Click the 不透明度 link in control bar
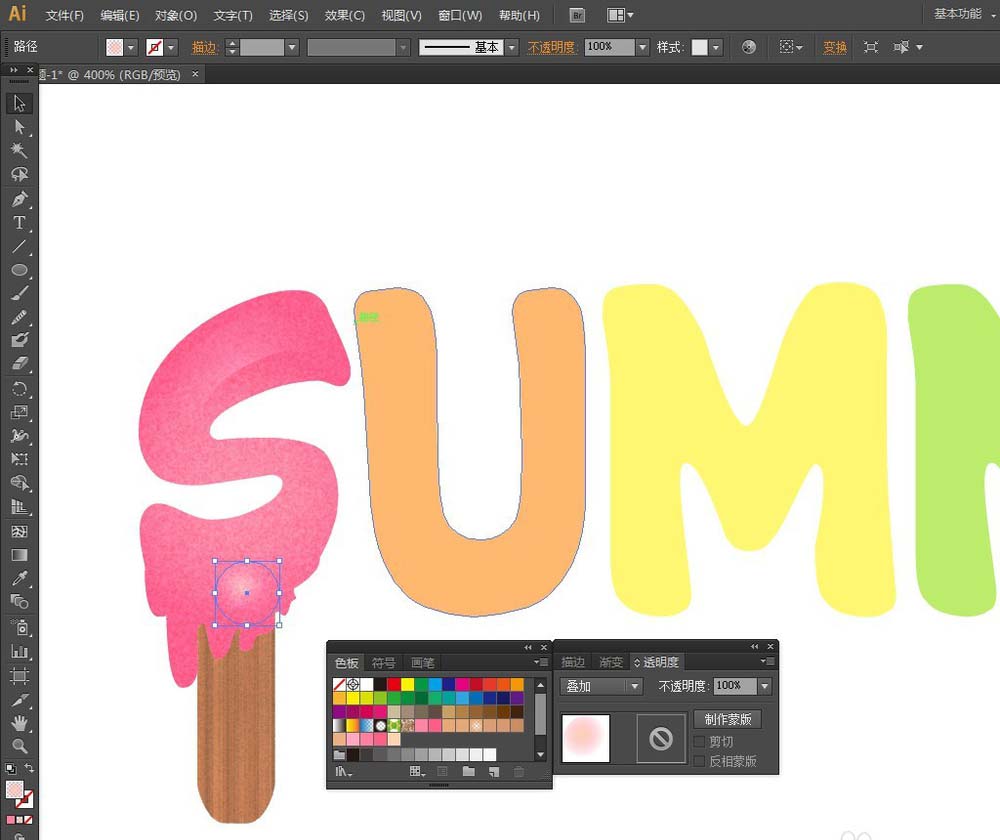 click(x=551, y=47)
